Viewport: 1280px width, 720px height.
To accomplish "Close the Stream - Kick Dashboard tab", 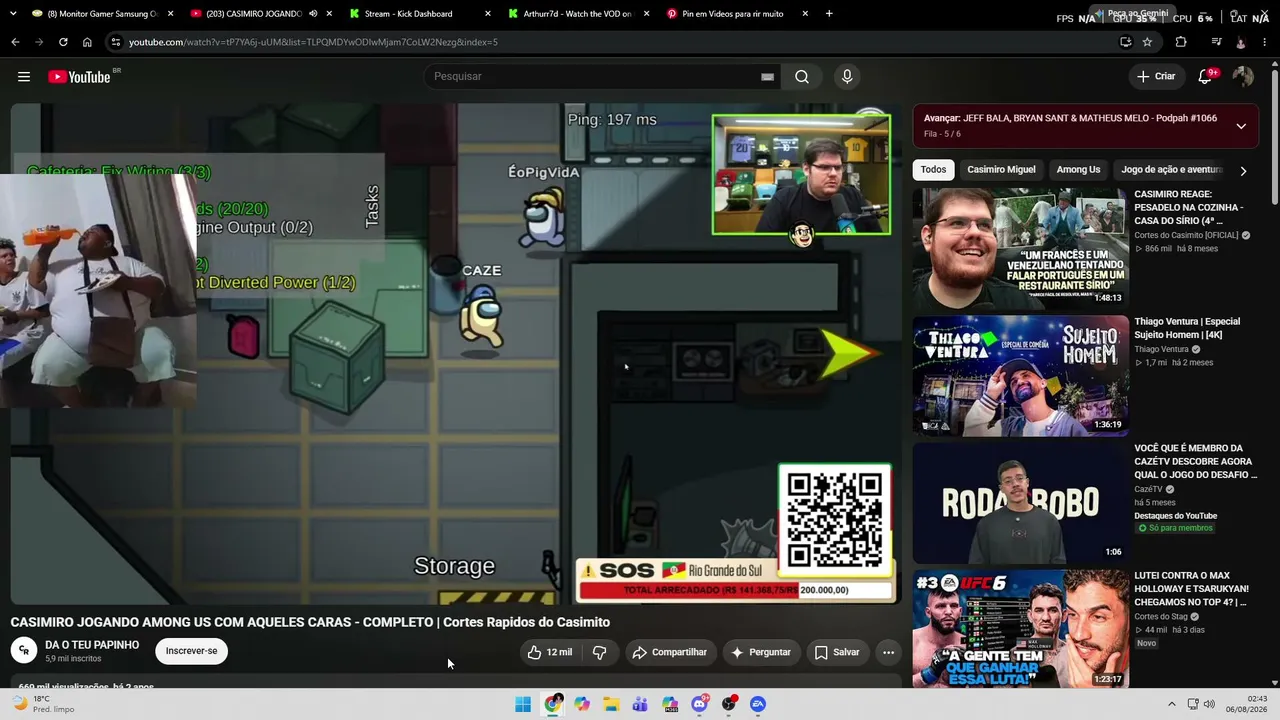I will pyautogui.click(x=488, y=14).
